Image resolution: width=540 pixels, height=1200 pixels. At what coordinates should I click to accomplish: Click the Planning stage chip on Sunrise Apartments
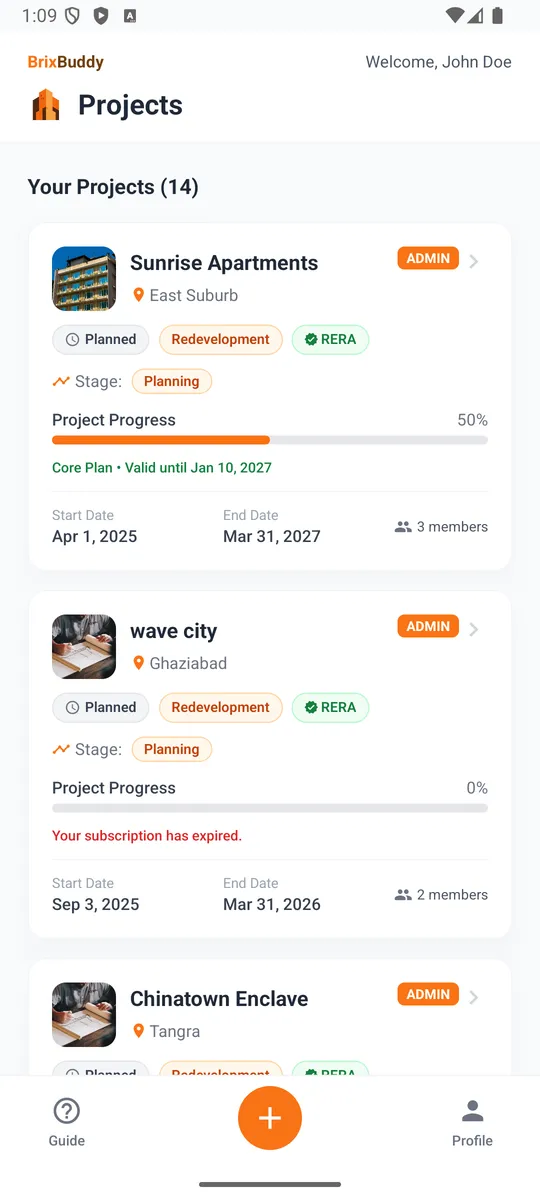pos(171,381)
